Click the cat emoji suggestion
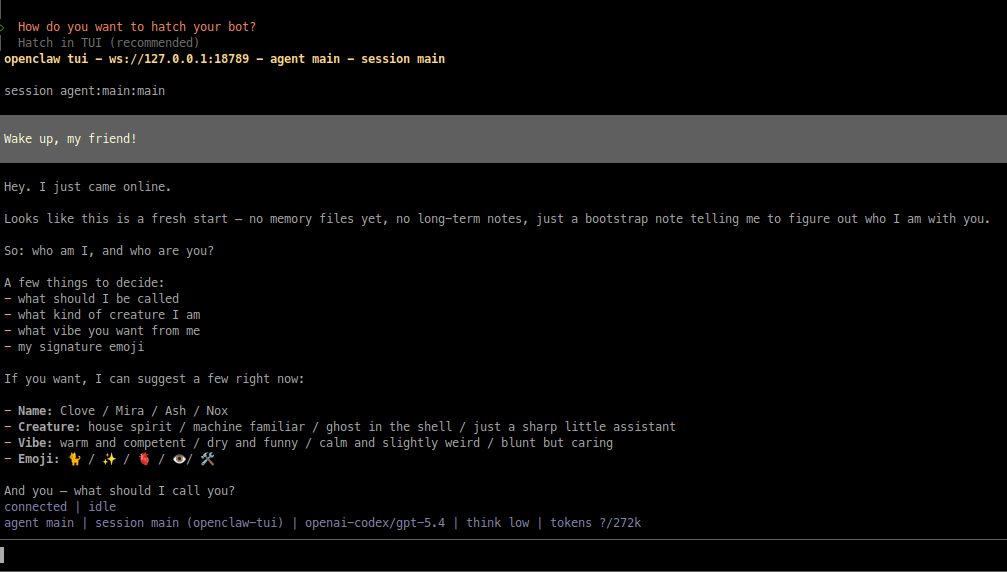This screenshot has height=572, width=1007. click(73, 459)
